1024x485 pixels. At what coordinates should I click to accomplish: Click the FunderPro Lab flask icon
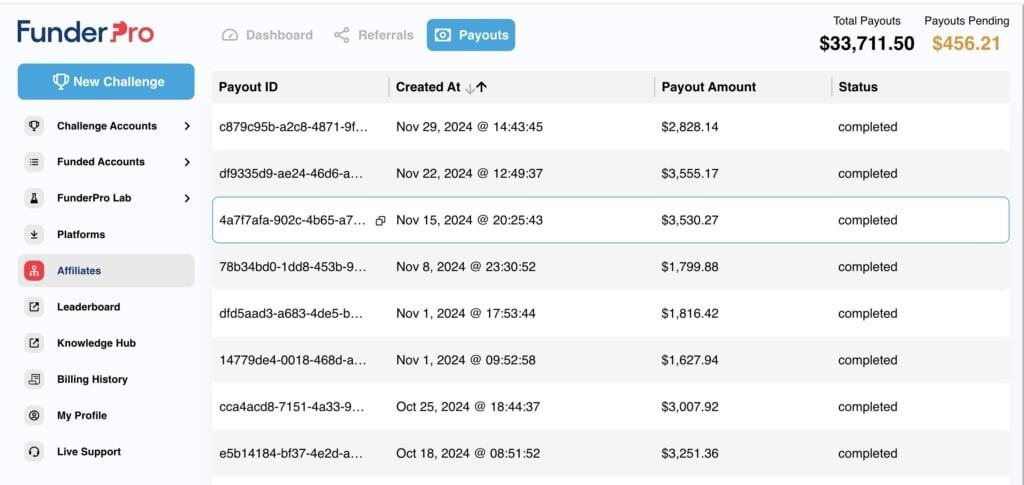pos(34,198)
